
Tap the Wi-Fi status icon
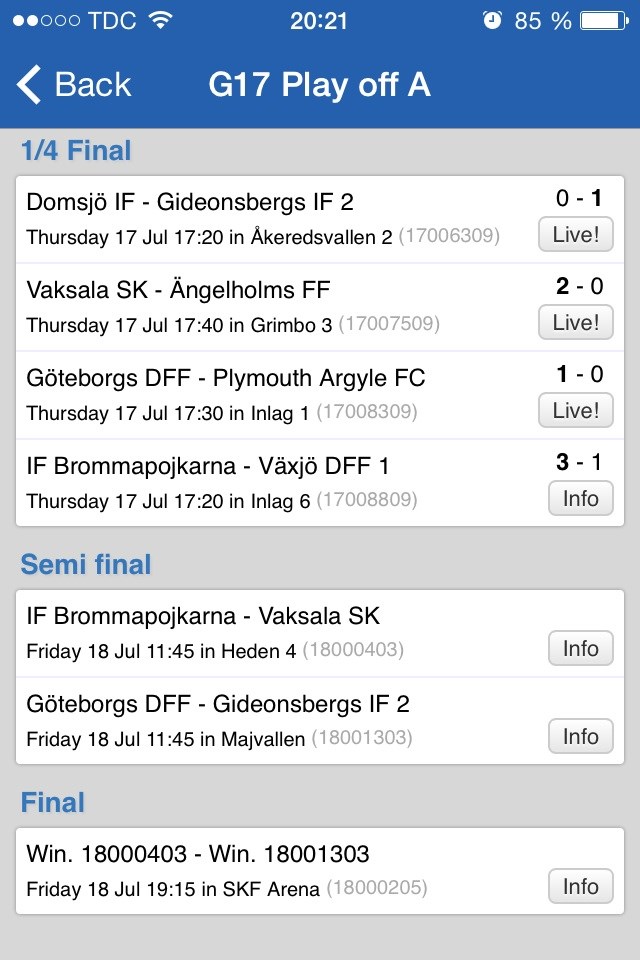tap(160, 20)
